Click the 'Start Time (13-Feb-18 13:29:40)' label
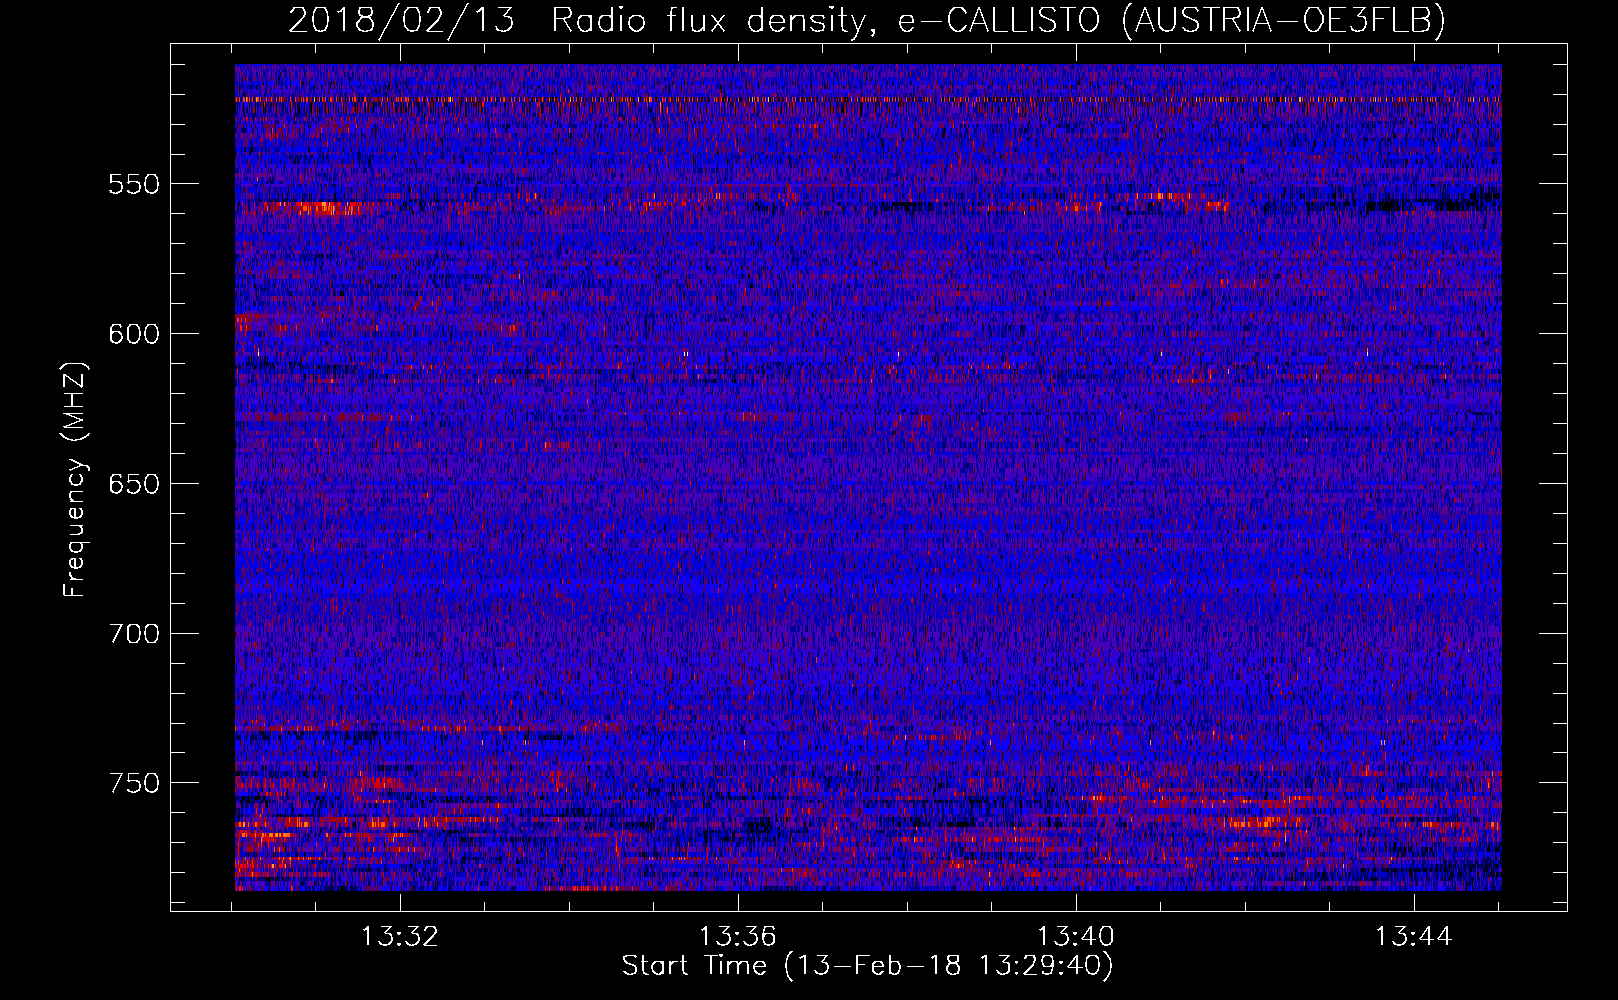This screenshot has width=1618, height=1000. click(867, 966)
